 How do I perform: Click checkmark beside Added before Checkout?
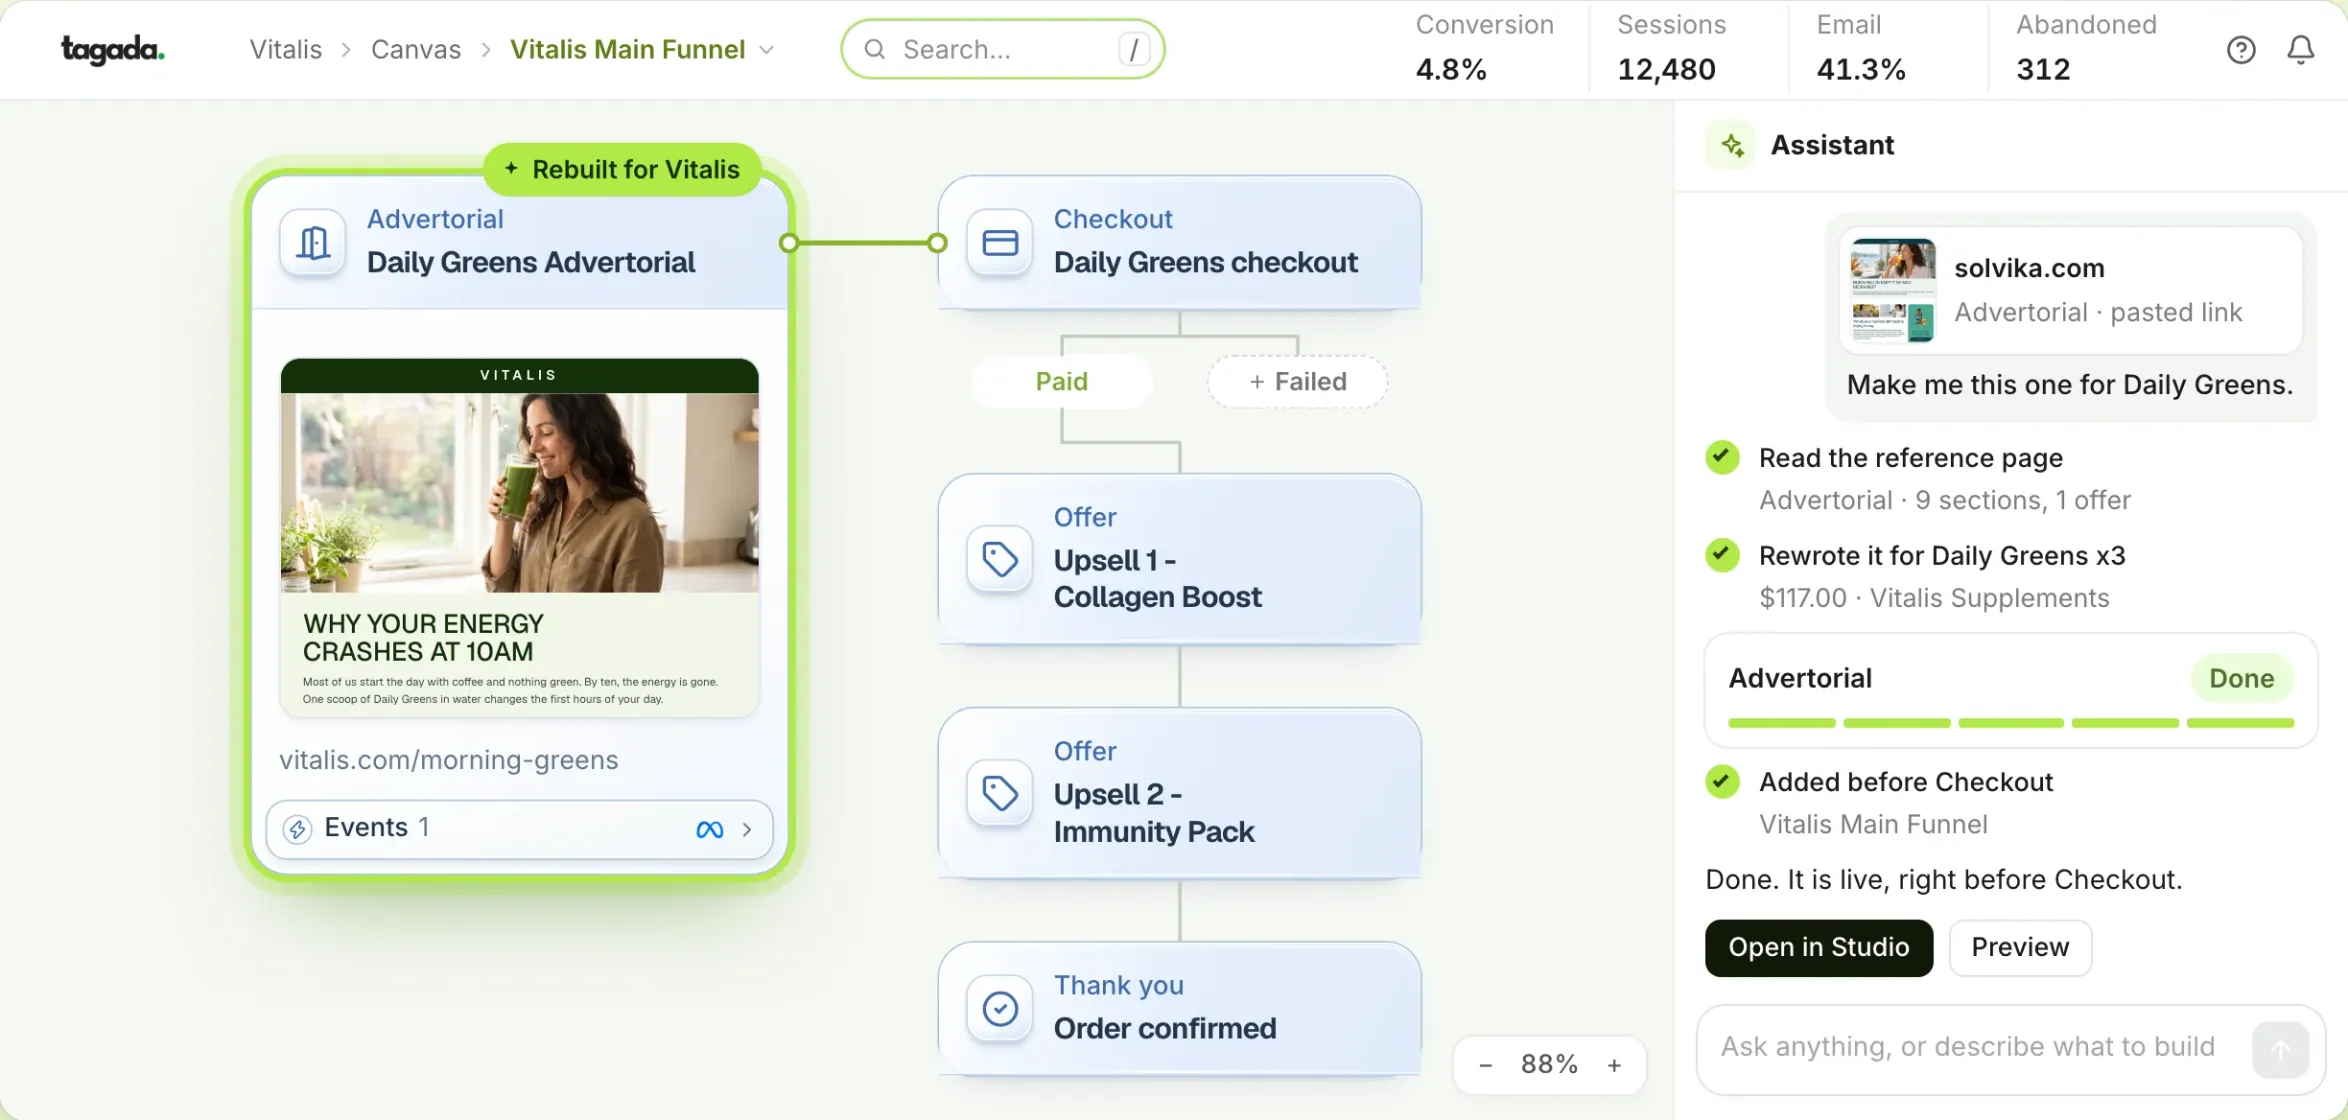[1722, 781]
